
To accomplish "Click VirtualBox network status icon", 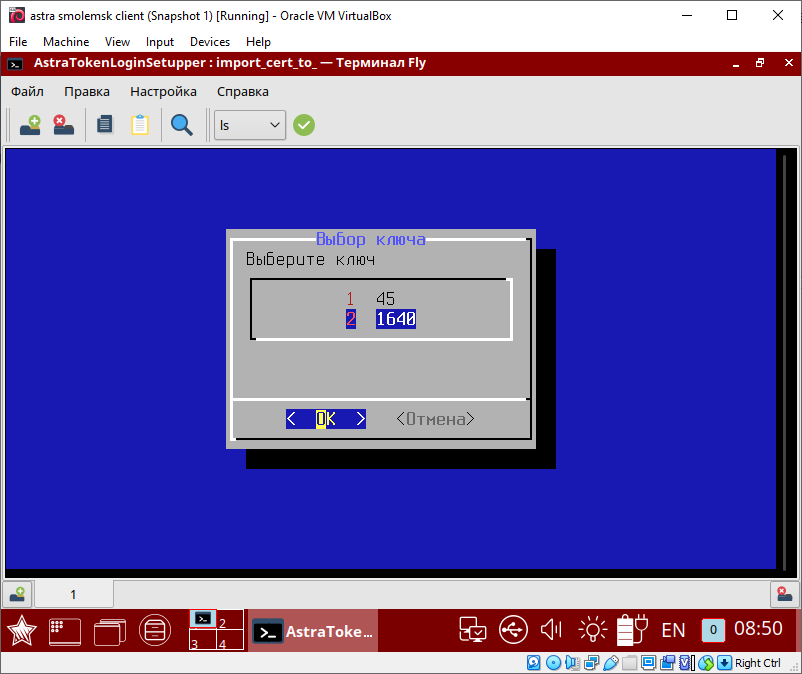I will click(x=591, y=663).
